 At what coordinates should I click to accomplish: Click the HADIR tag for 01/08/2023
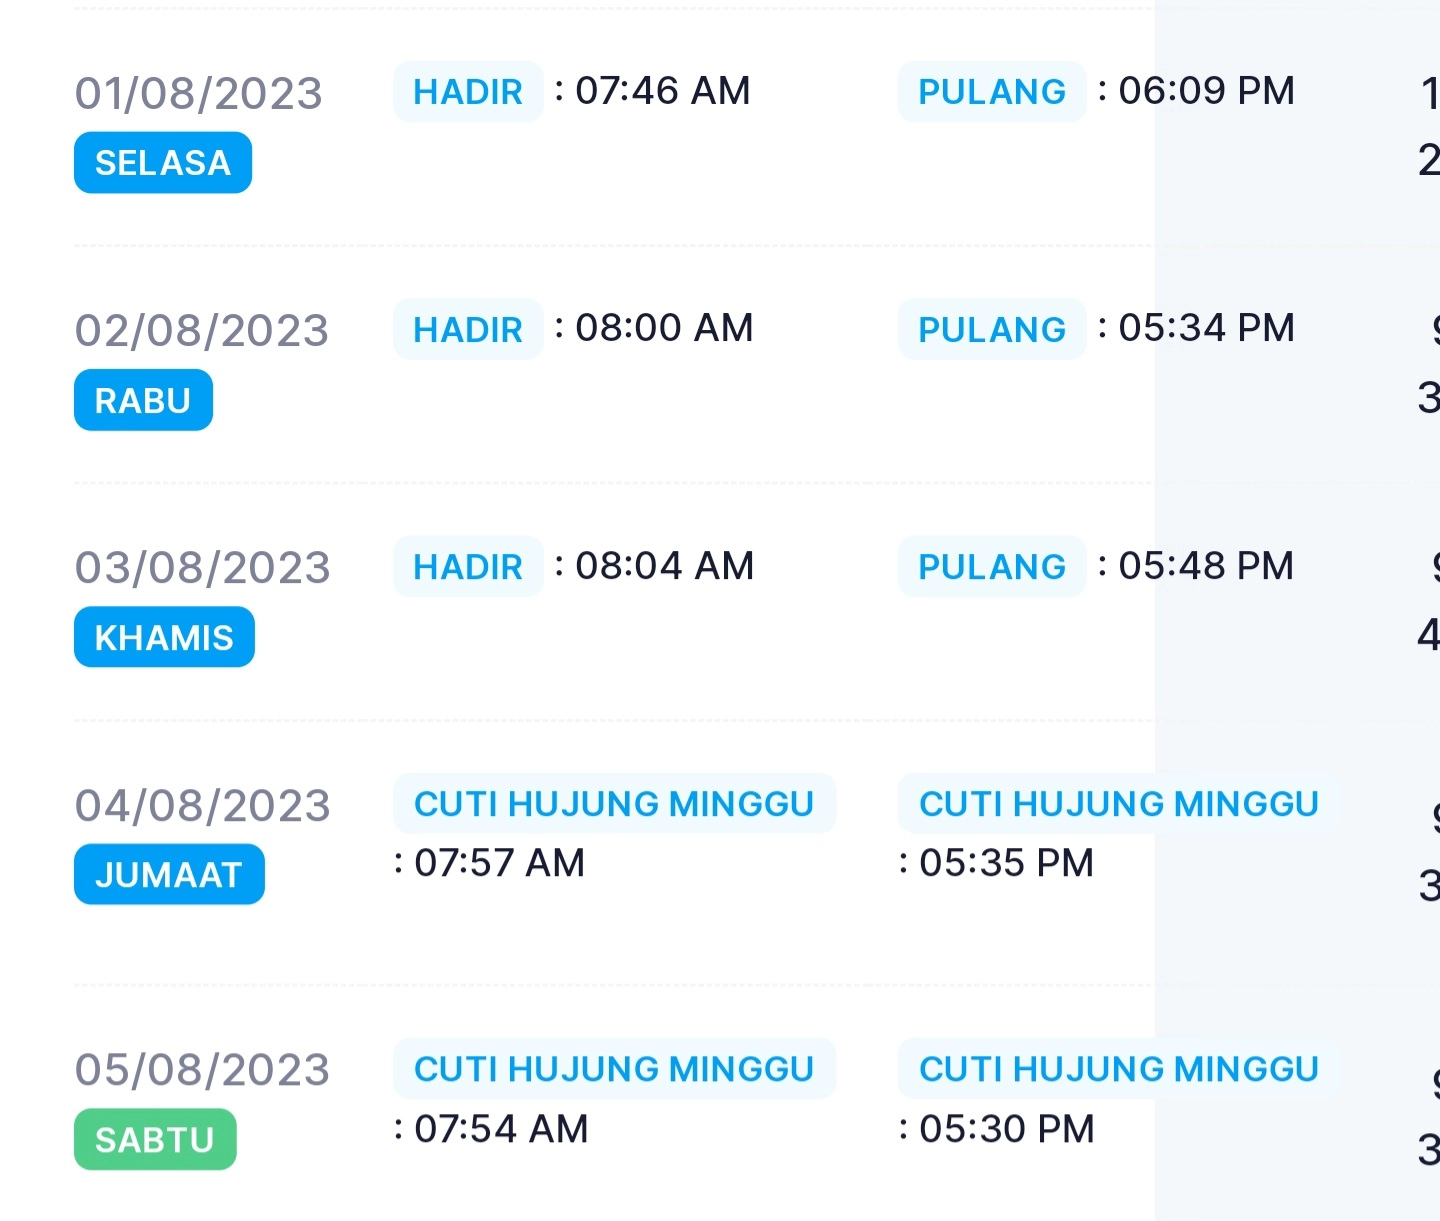468,92
